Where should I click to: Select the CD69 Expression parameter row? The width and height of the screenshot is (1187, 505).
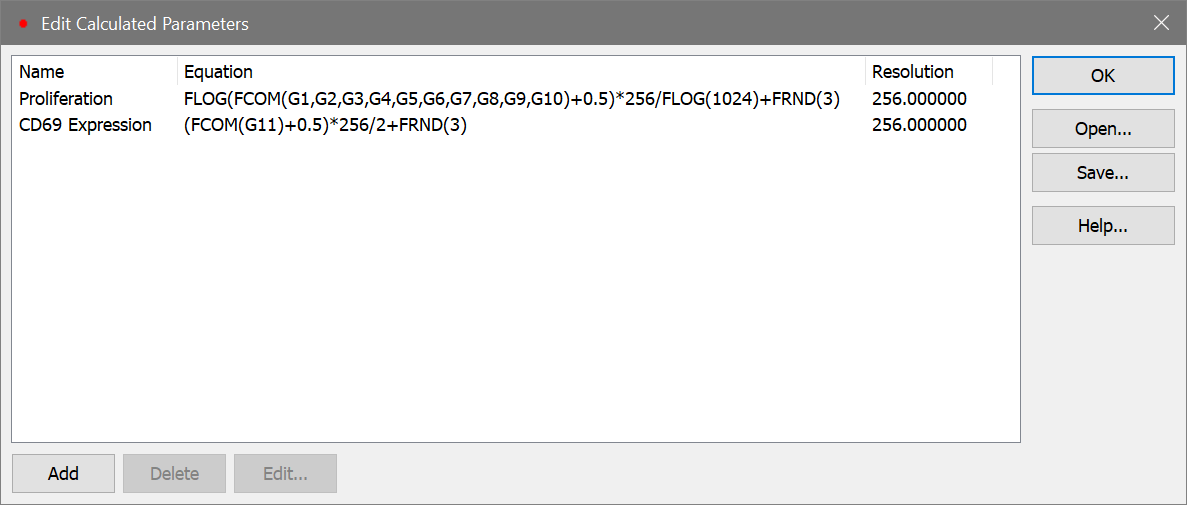pyautogui.click(x=85, y=125)
